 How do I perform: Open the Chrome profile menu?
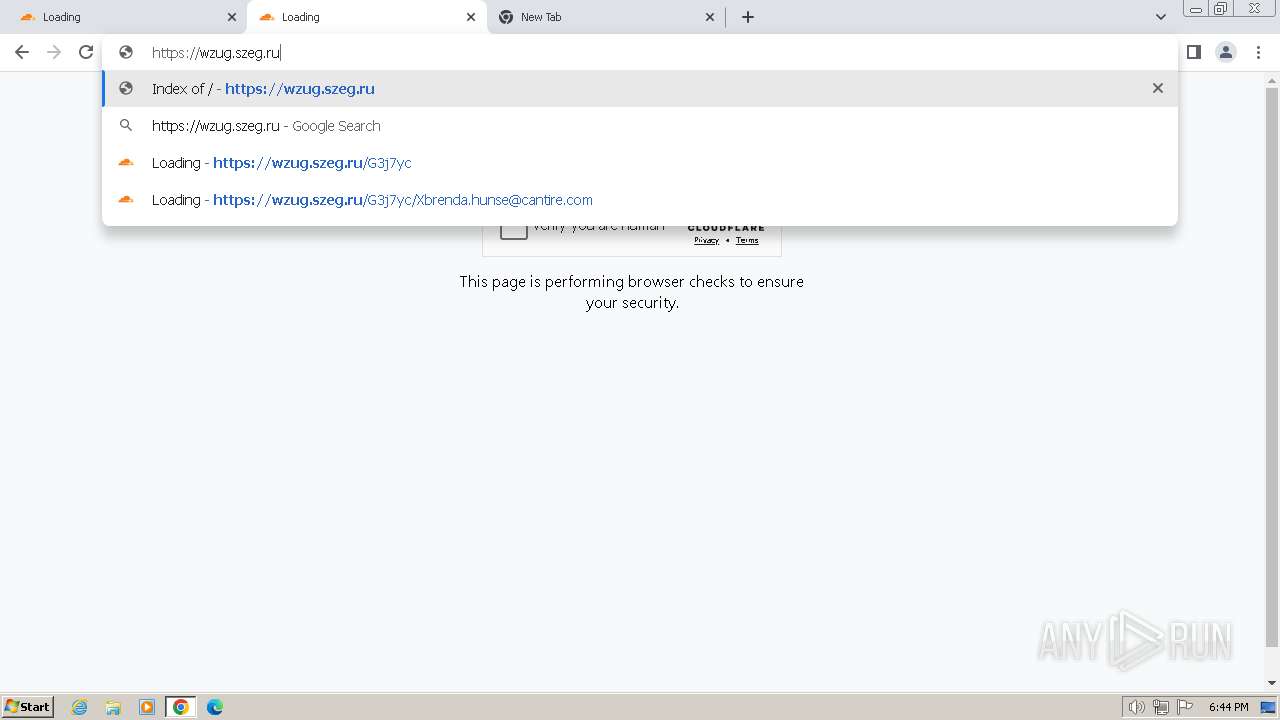[1226, 52]
